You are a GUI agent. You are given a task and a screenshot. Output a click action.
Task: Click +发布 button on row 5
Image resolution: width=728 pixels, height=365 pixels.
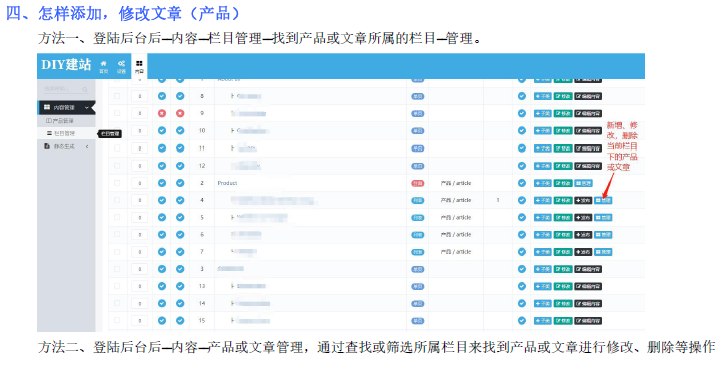[x=583, y=217]
